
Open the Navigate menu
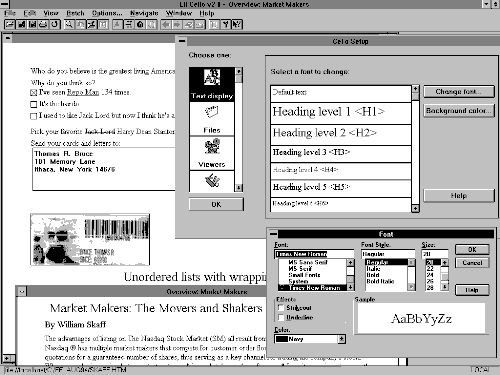(x=144, y=13)
